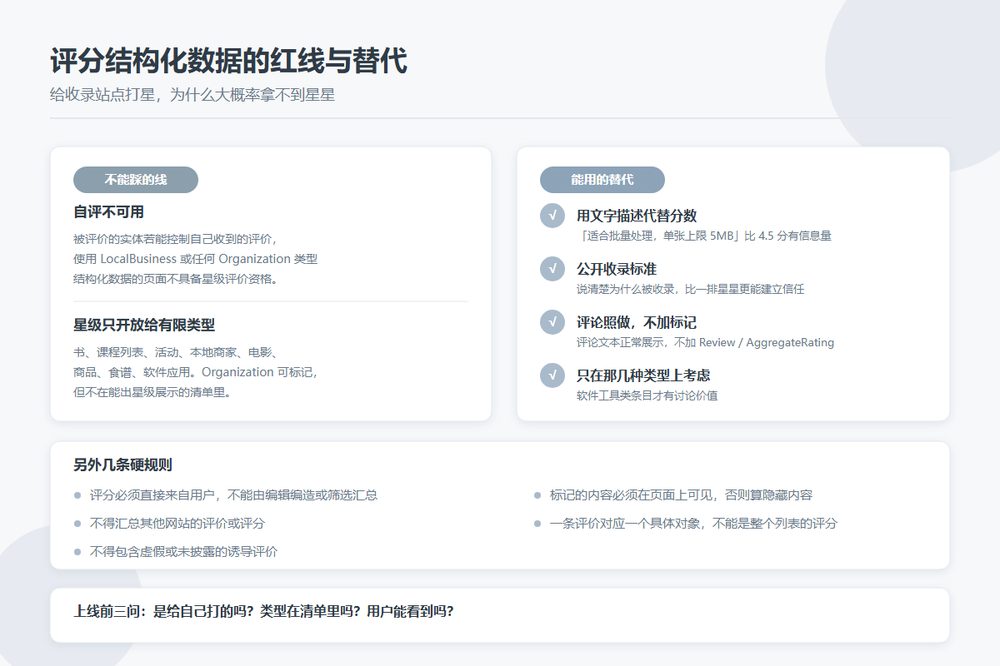This screenshot has width=1000, height=666.
Task: Click the 不能踩的线 pill label
Action: (x=136, y=180)
